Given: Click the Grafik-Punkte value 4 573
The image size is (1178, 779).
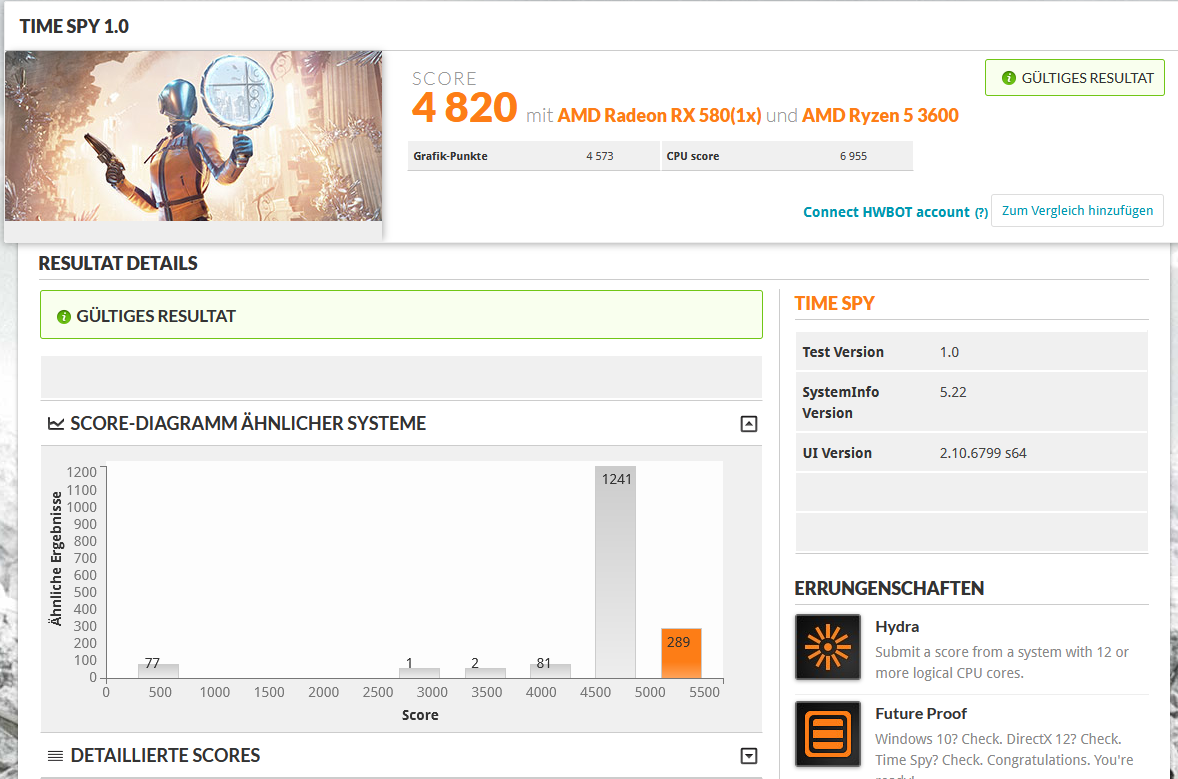Looking at the screenshot, I should (x=600, y=156).
